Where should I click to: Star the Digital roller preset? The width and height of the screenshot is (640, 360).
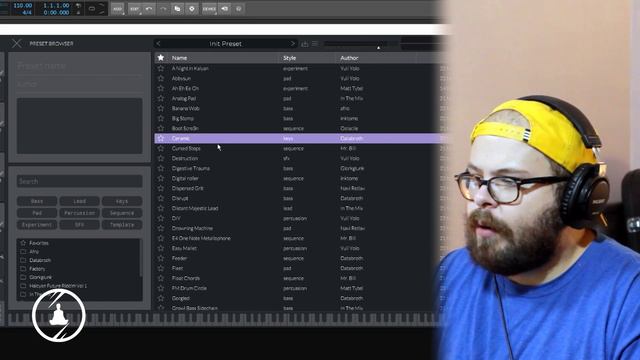click(161, 178)
